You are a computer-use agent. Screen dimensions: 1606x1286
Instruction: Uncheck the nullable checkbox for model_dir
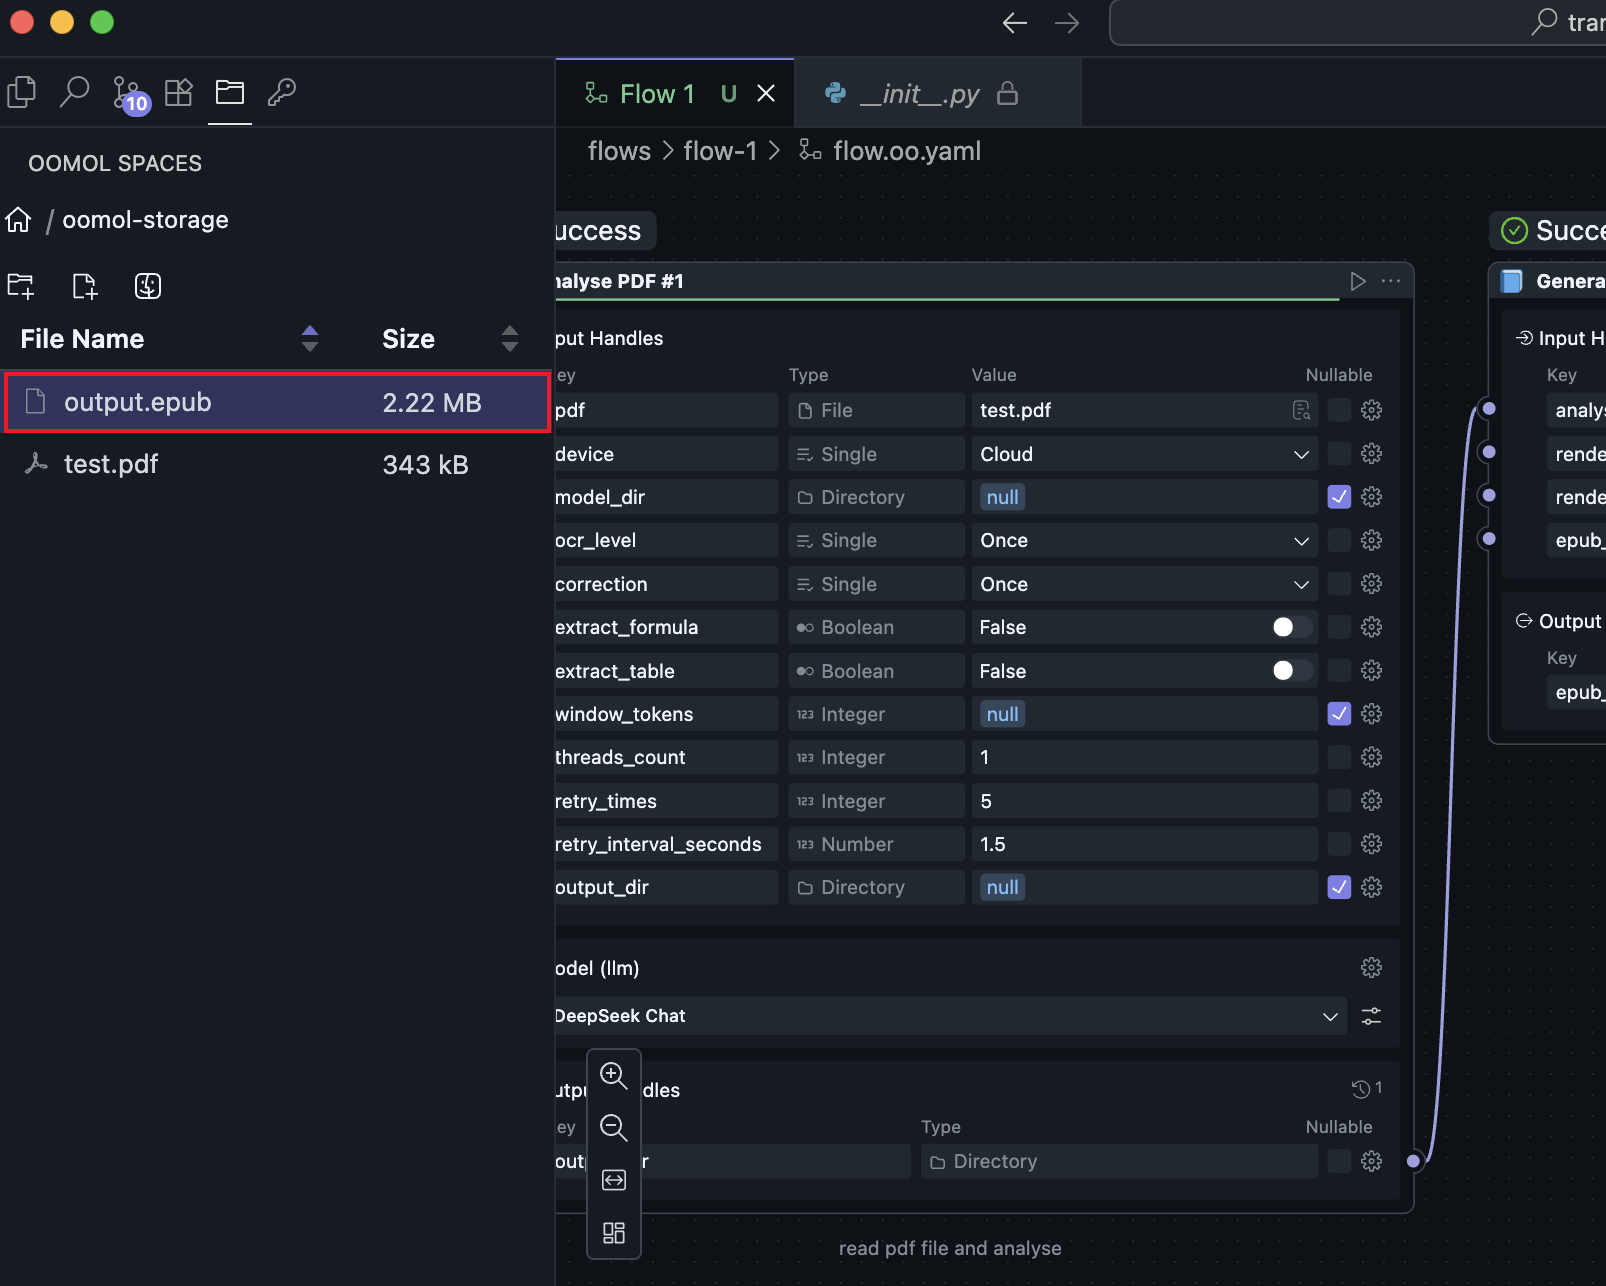(1339, 497)
